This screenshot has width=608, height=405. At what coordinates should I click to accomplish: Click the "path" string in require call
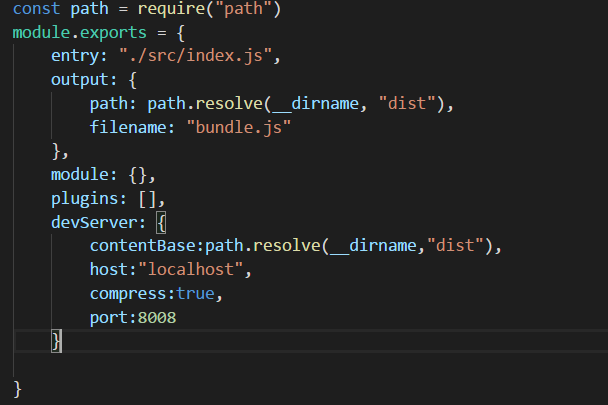point(244,9)
